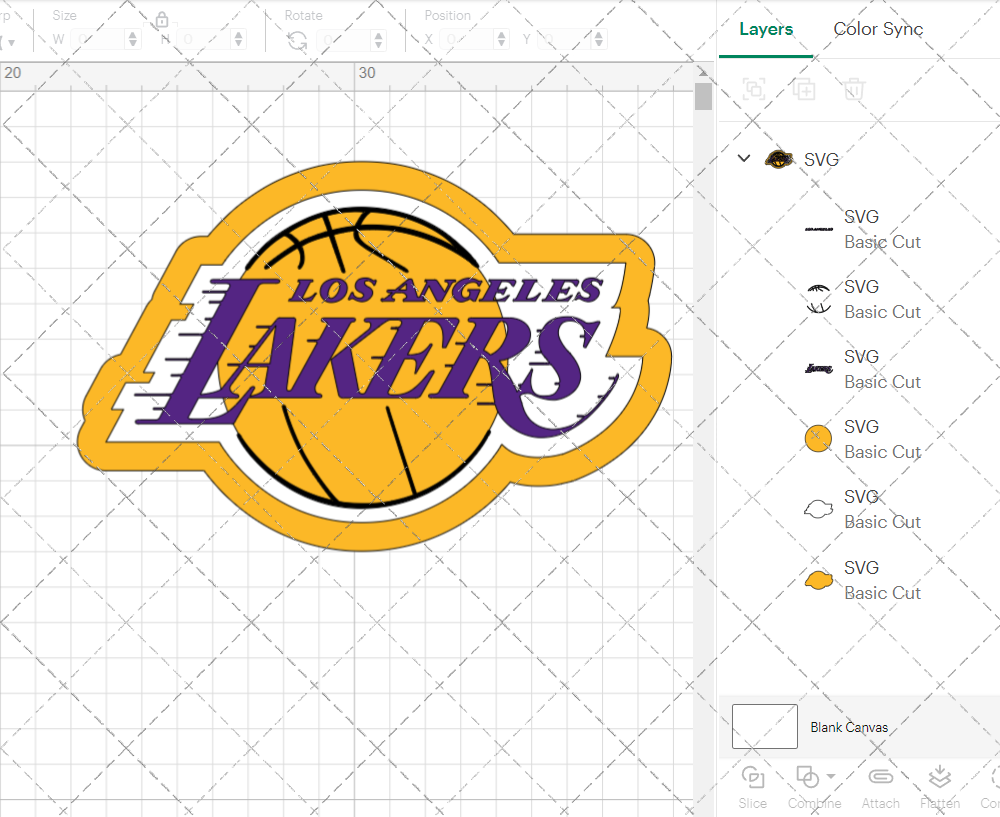Click the Group layers icon
The height and width of the screenshot is (817, 1000).
pos(754,89)
